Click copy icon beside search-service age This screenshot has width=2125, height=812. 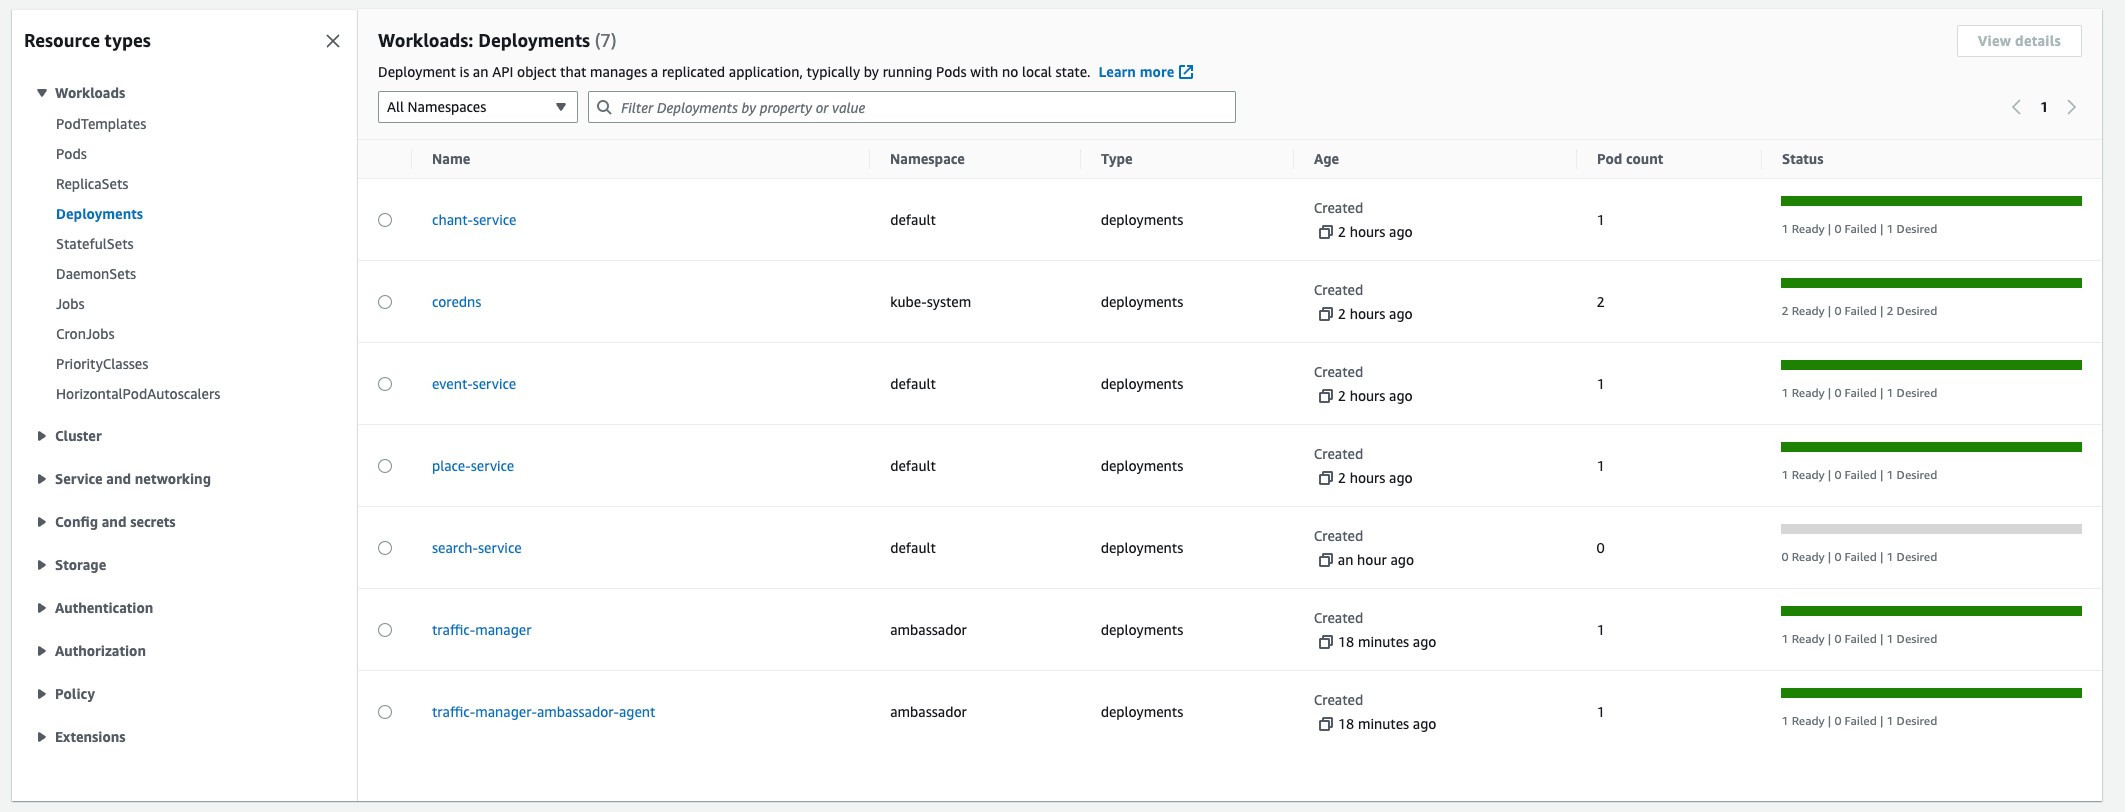[1325, 560]
